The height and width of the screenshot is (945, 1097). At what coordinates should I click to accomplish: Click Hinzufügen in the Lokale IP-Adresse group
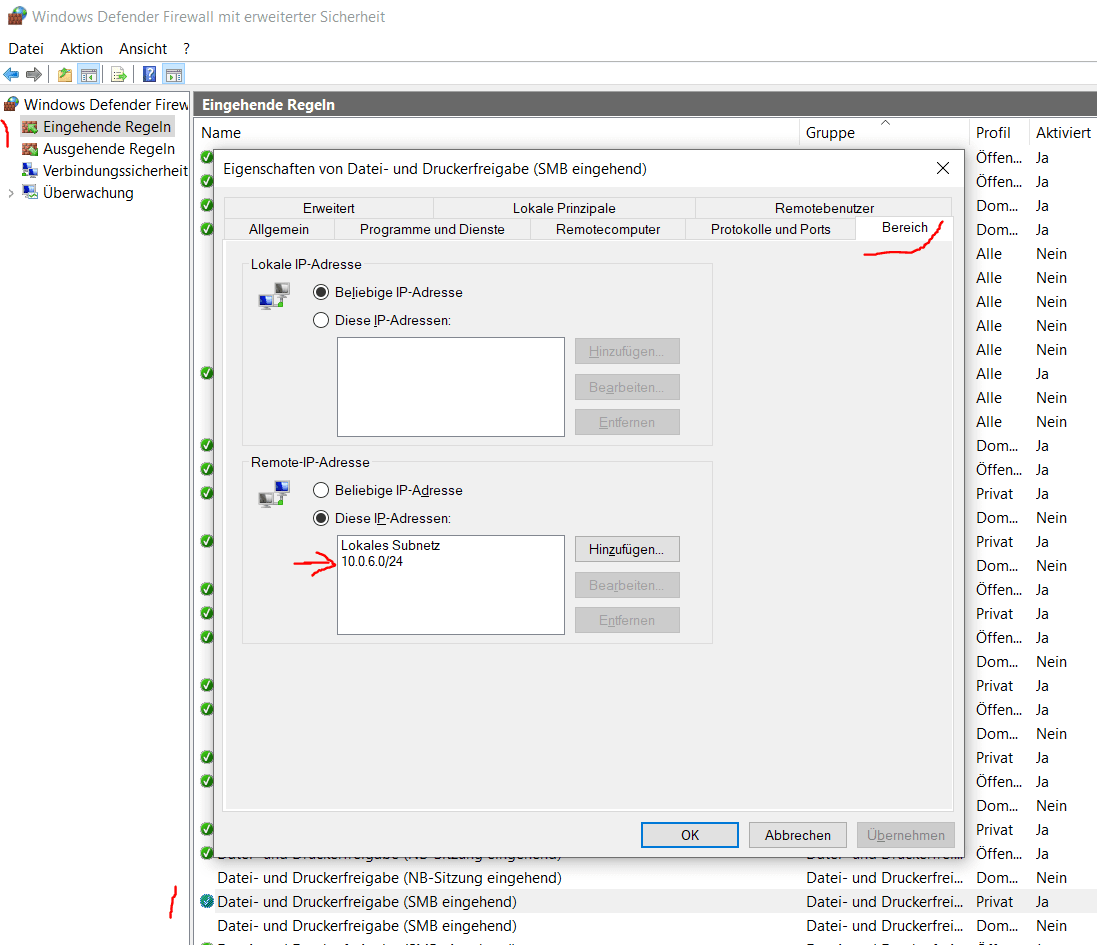[x=627, y=351]
